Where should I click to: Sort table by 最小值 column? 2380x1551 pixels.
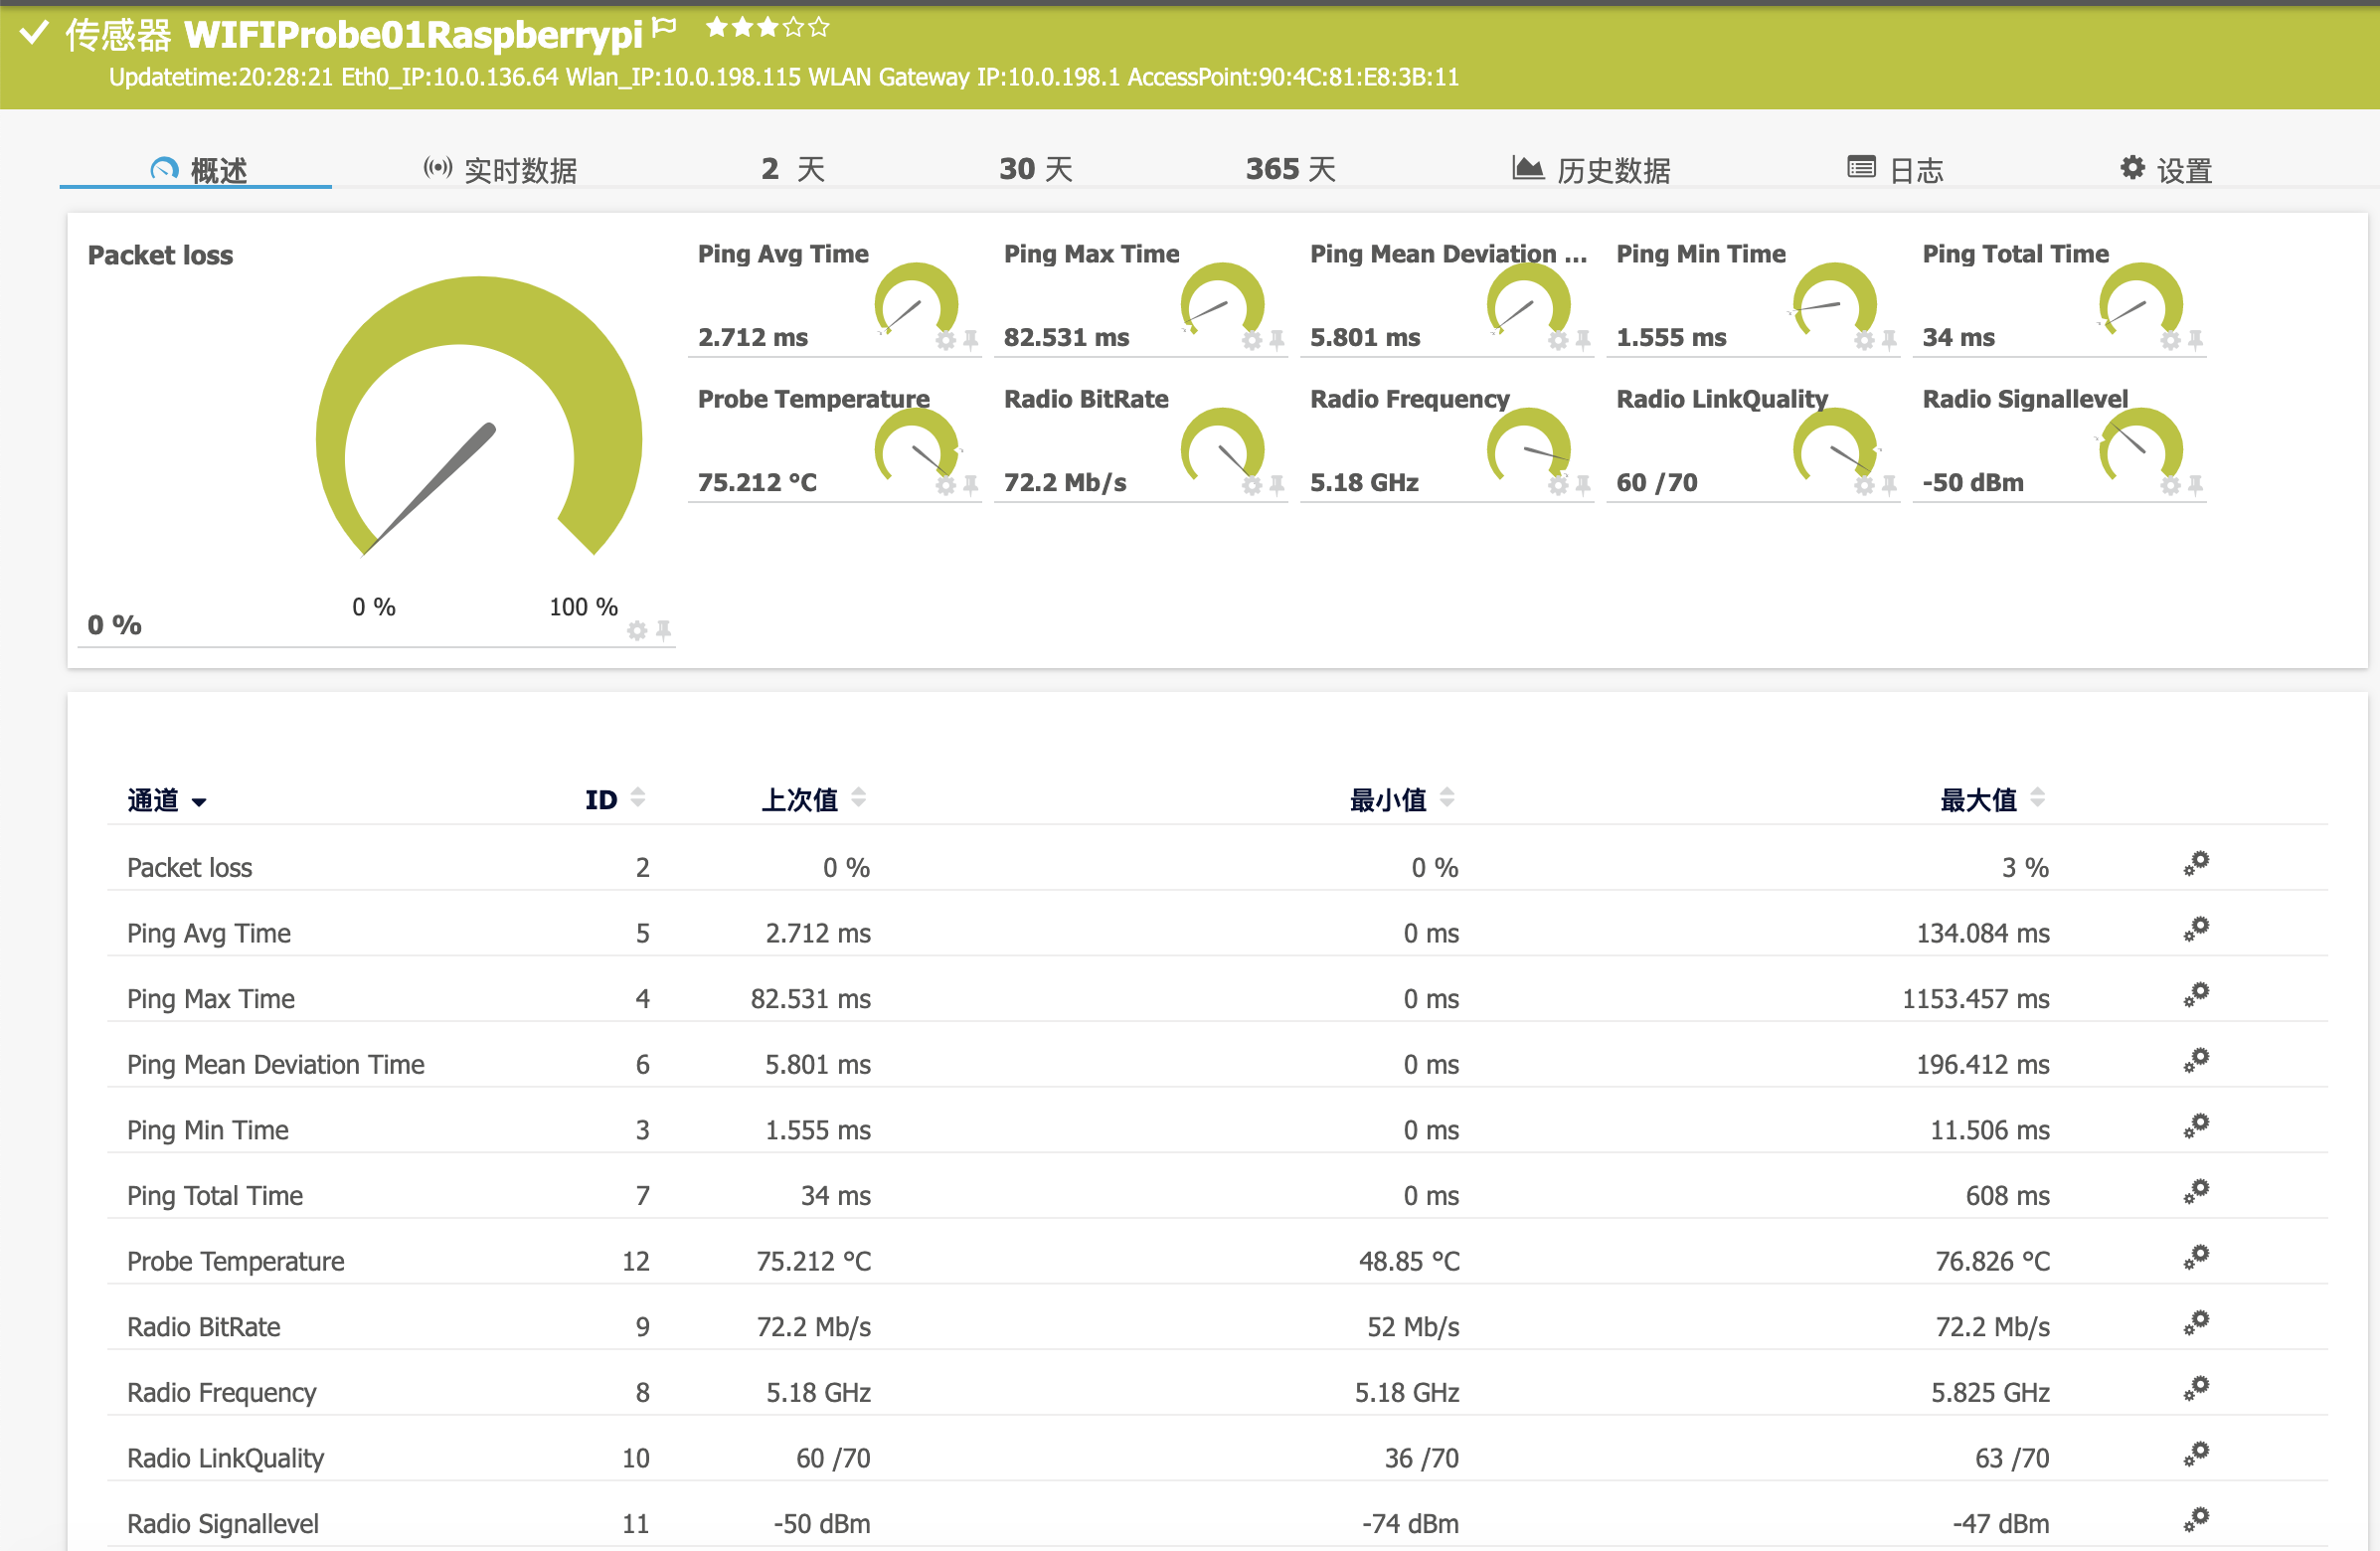[x=1402, y=799]
